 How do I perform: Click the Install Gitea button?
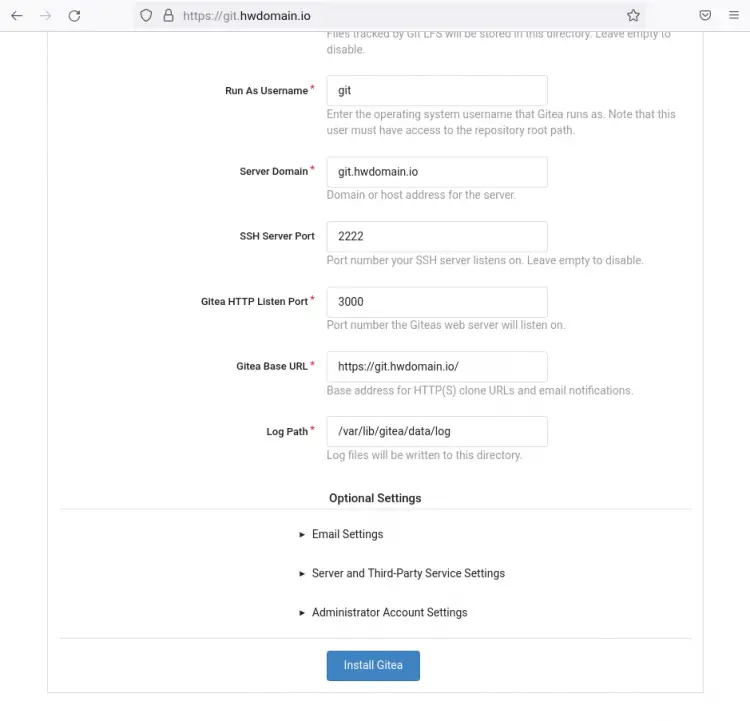coord(373,665)
